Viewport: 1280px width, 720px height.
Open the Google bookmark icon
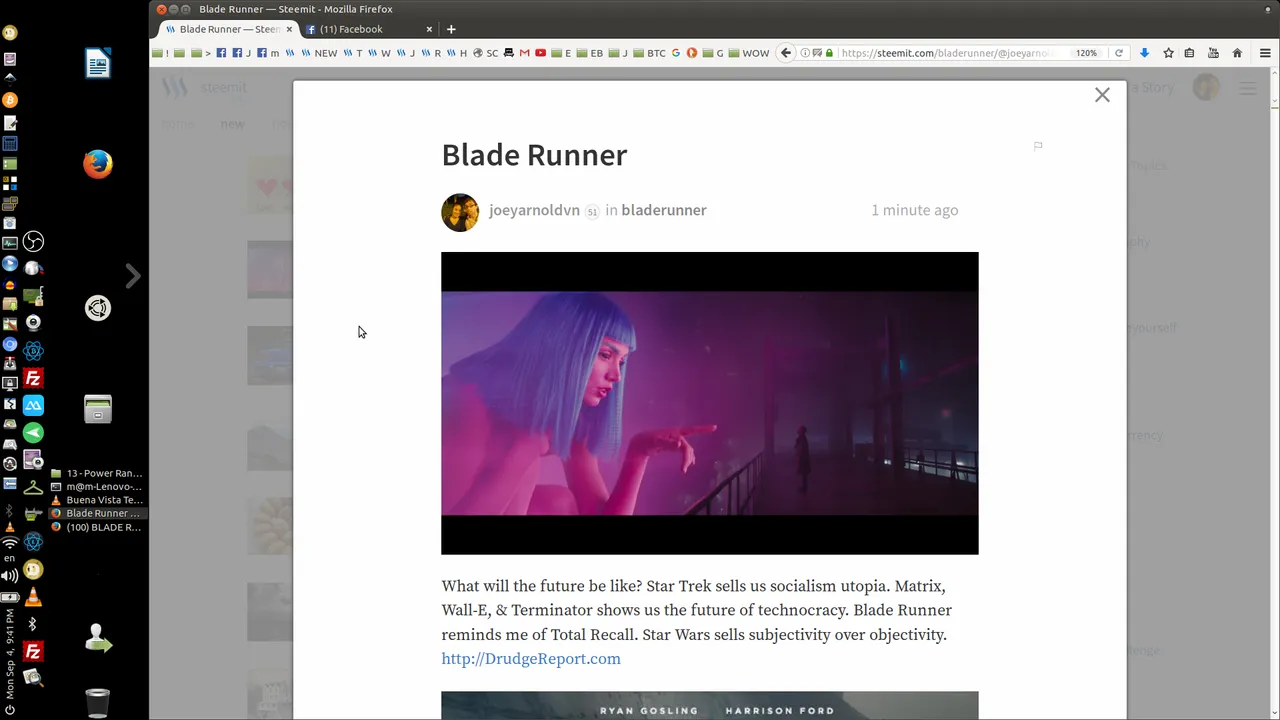pos(676,53)
